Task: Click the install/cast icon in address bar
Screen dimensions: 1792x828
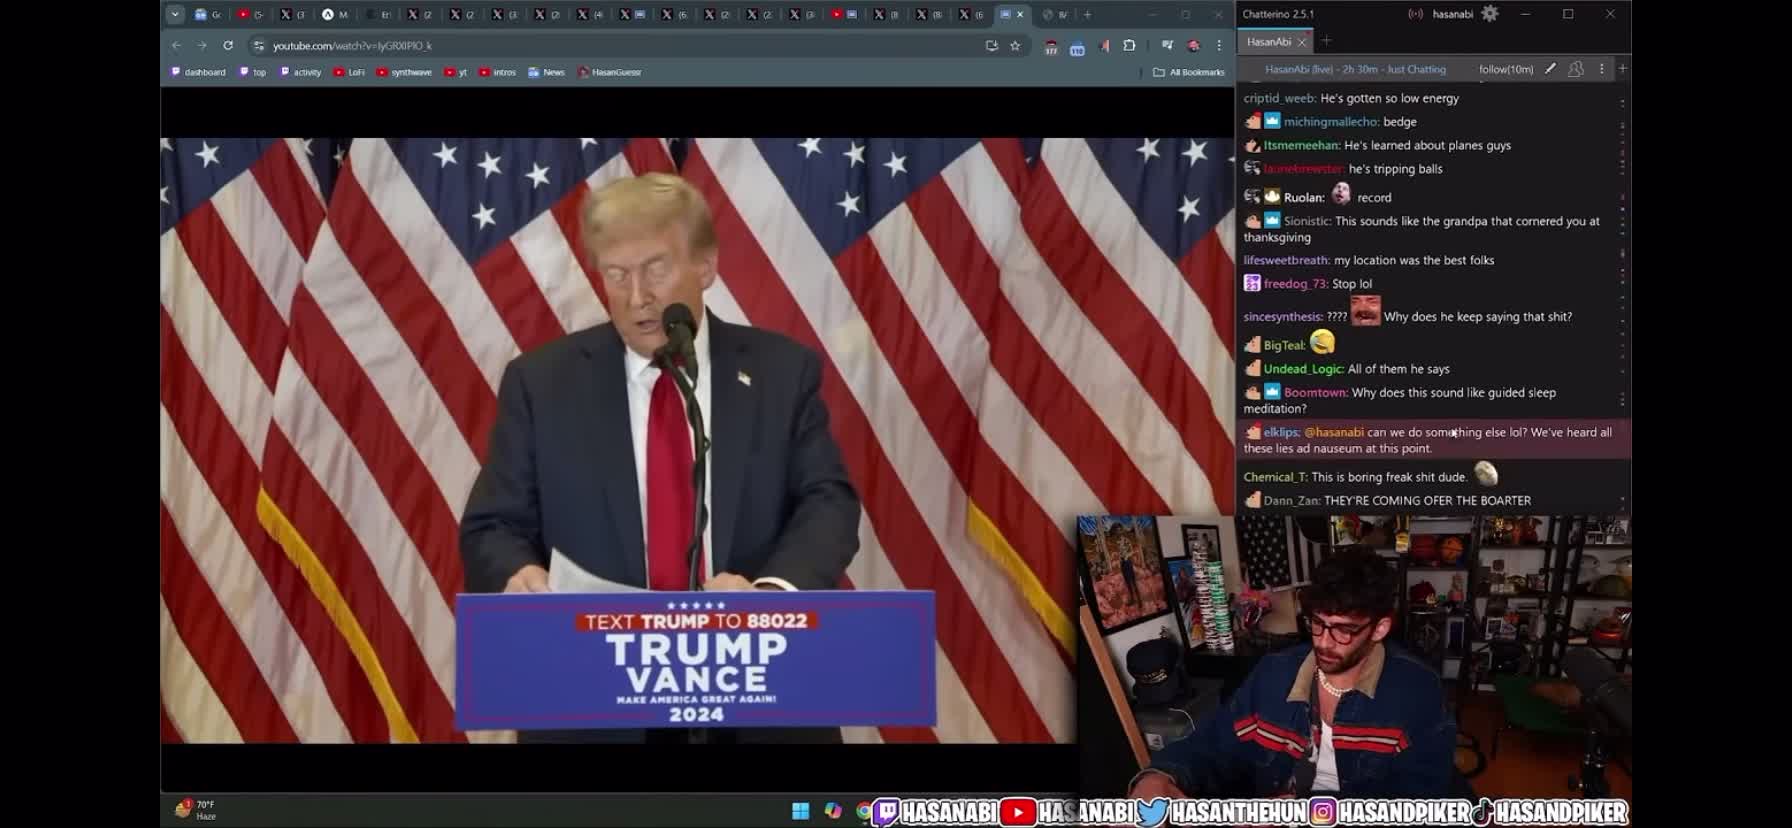Action: 991,45
